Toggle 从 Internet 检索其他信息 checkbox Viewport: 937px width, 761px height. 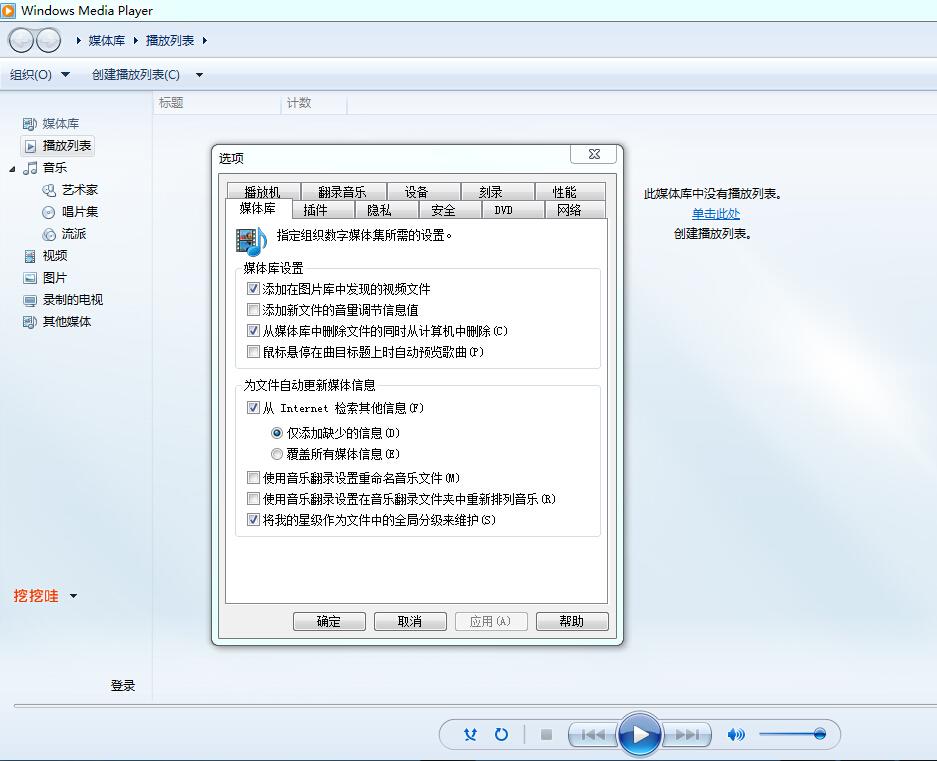pyautogui.click(x=253, y=408)
